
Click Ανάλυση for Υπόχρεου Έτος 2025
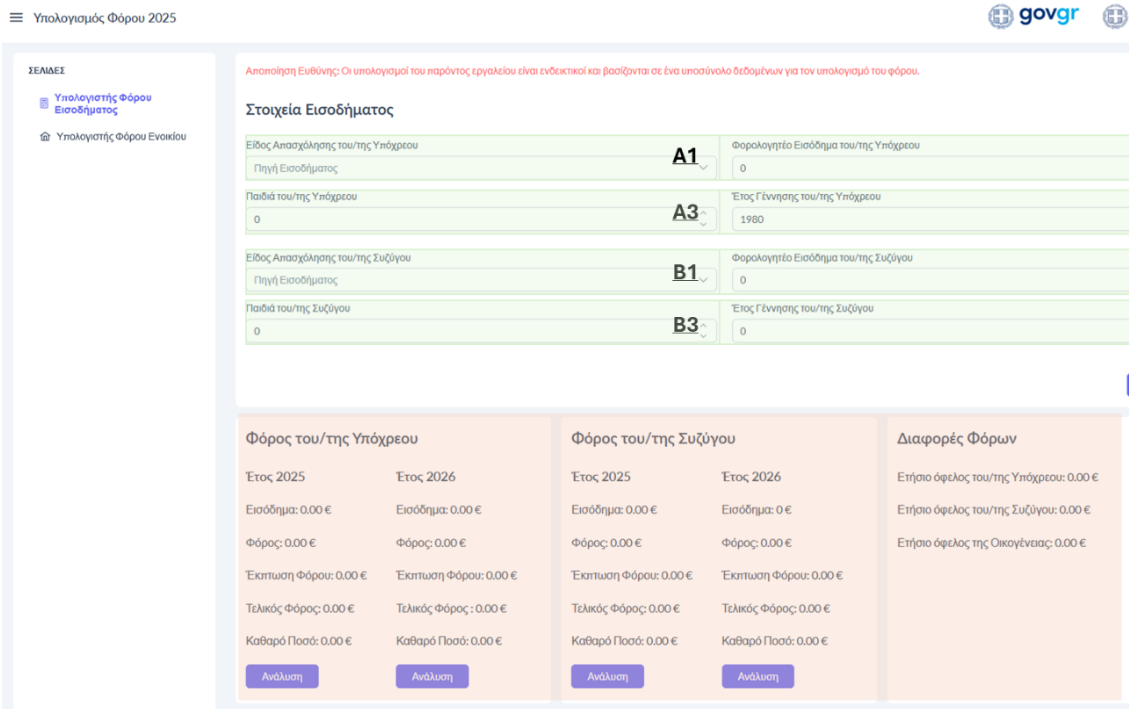click(x=282, y=676)
